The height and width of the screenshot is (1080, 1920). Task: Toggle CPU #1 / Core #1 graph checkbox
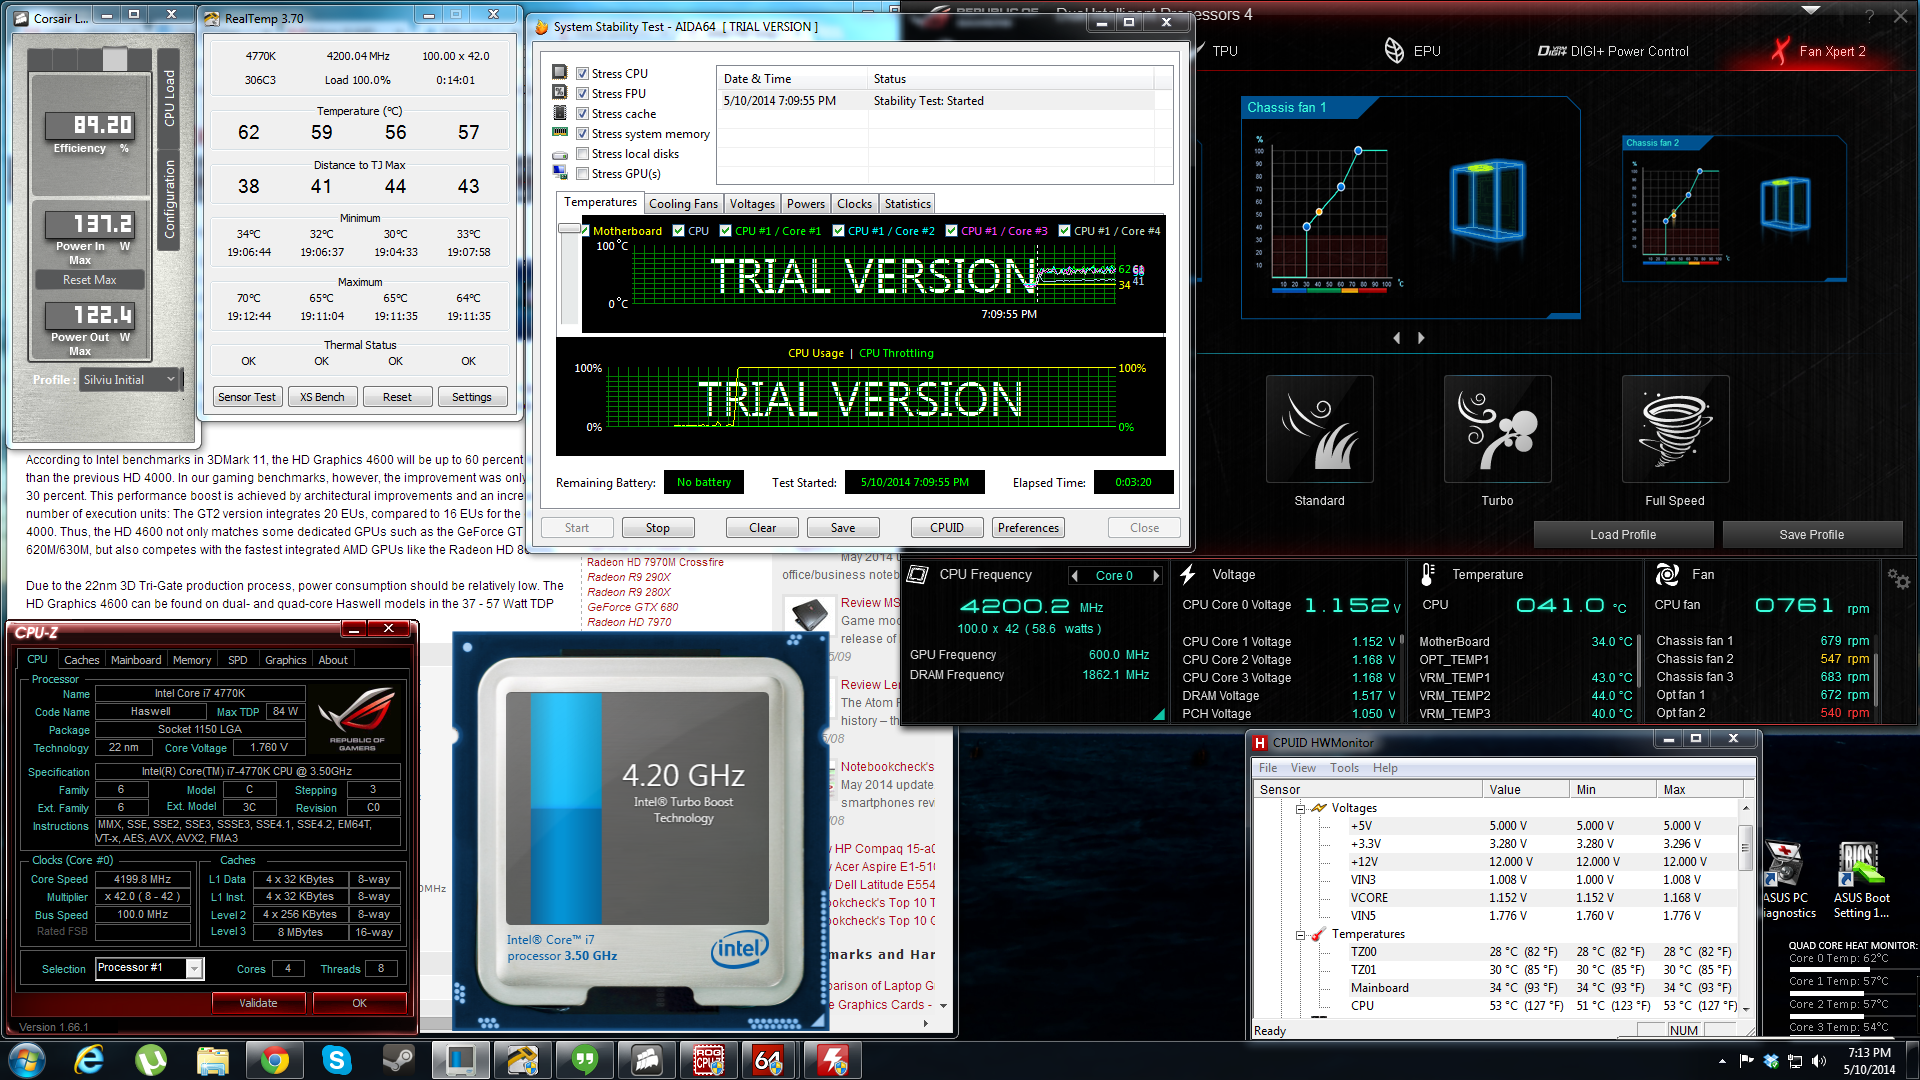click(725, 230)
